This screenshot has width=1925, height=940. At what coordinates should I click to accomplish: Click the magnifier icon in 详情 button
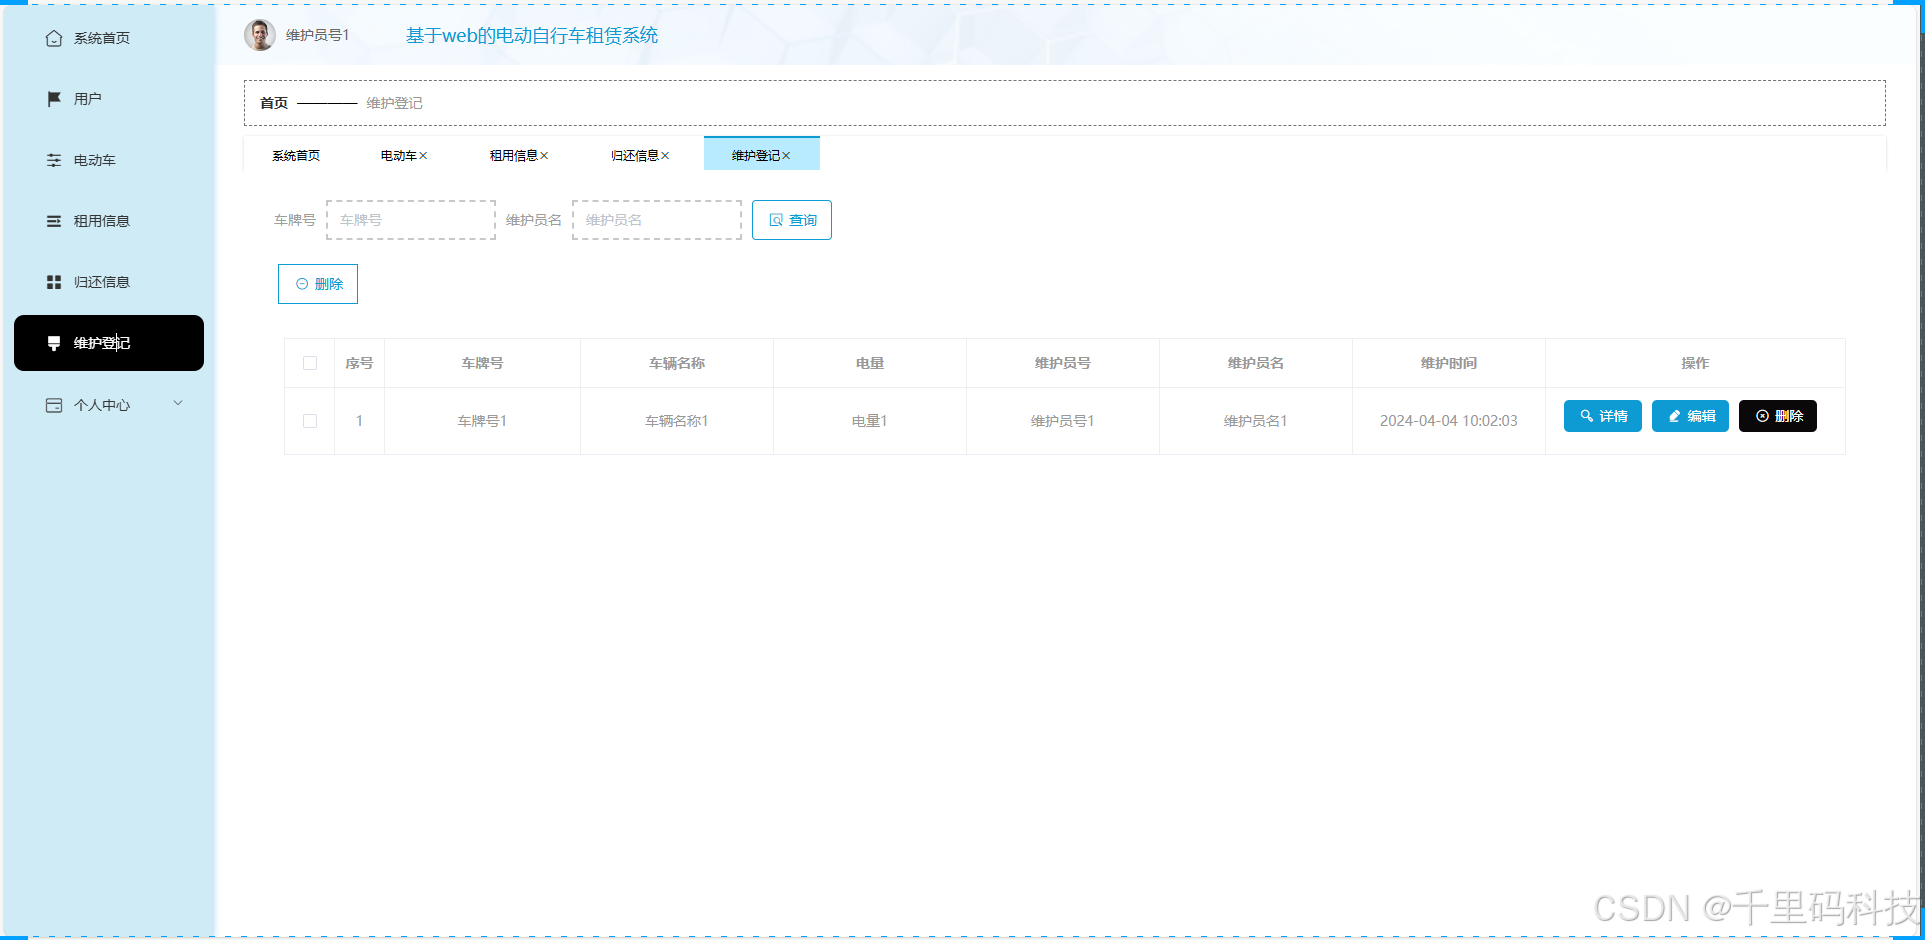coord(1586,416)
